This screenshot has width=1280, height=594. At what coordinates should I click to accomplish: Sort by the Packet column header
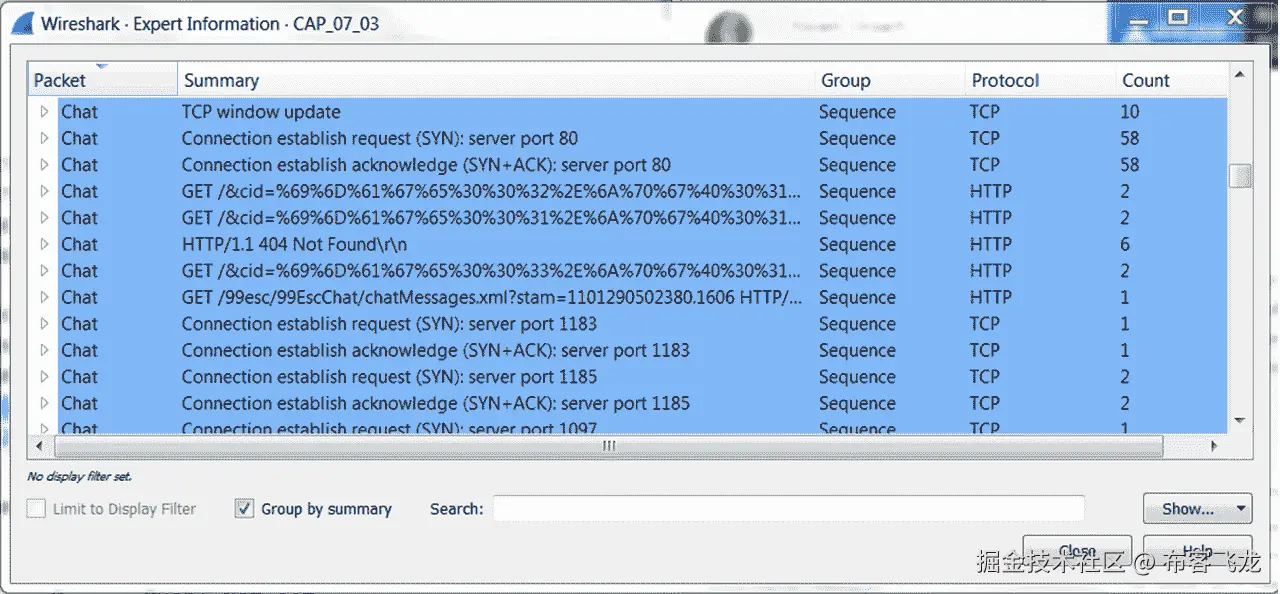click(102, 80)
